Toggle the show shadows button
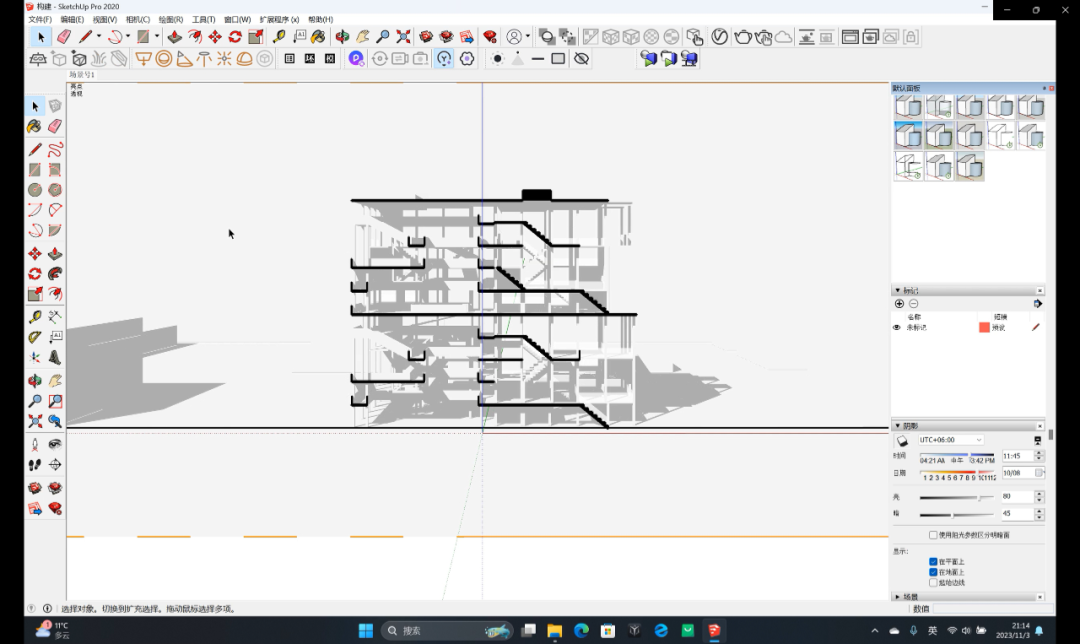The image size is (1080, 644). (902, 441)
